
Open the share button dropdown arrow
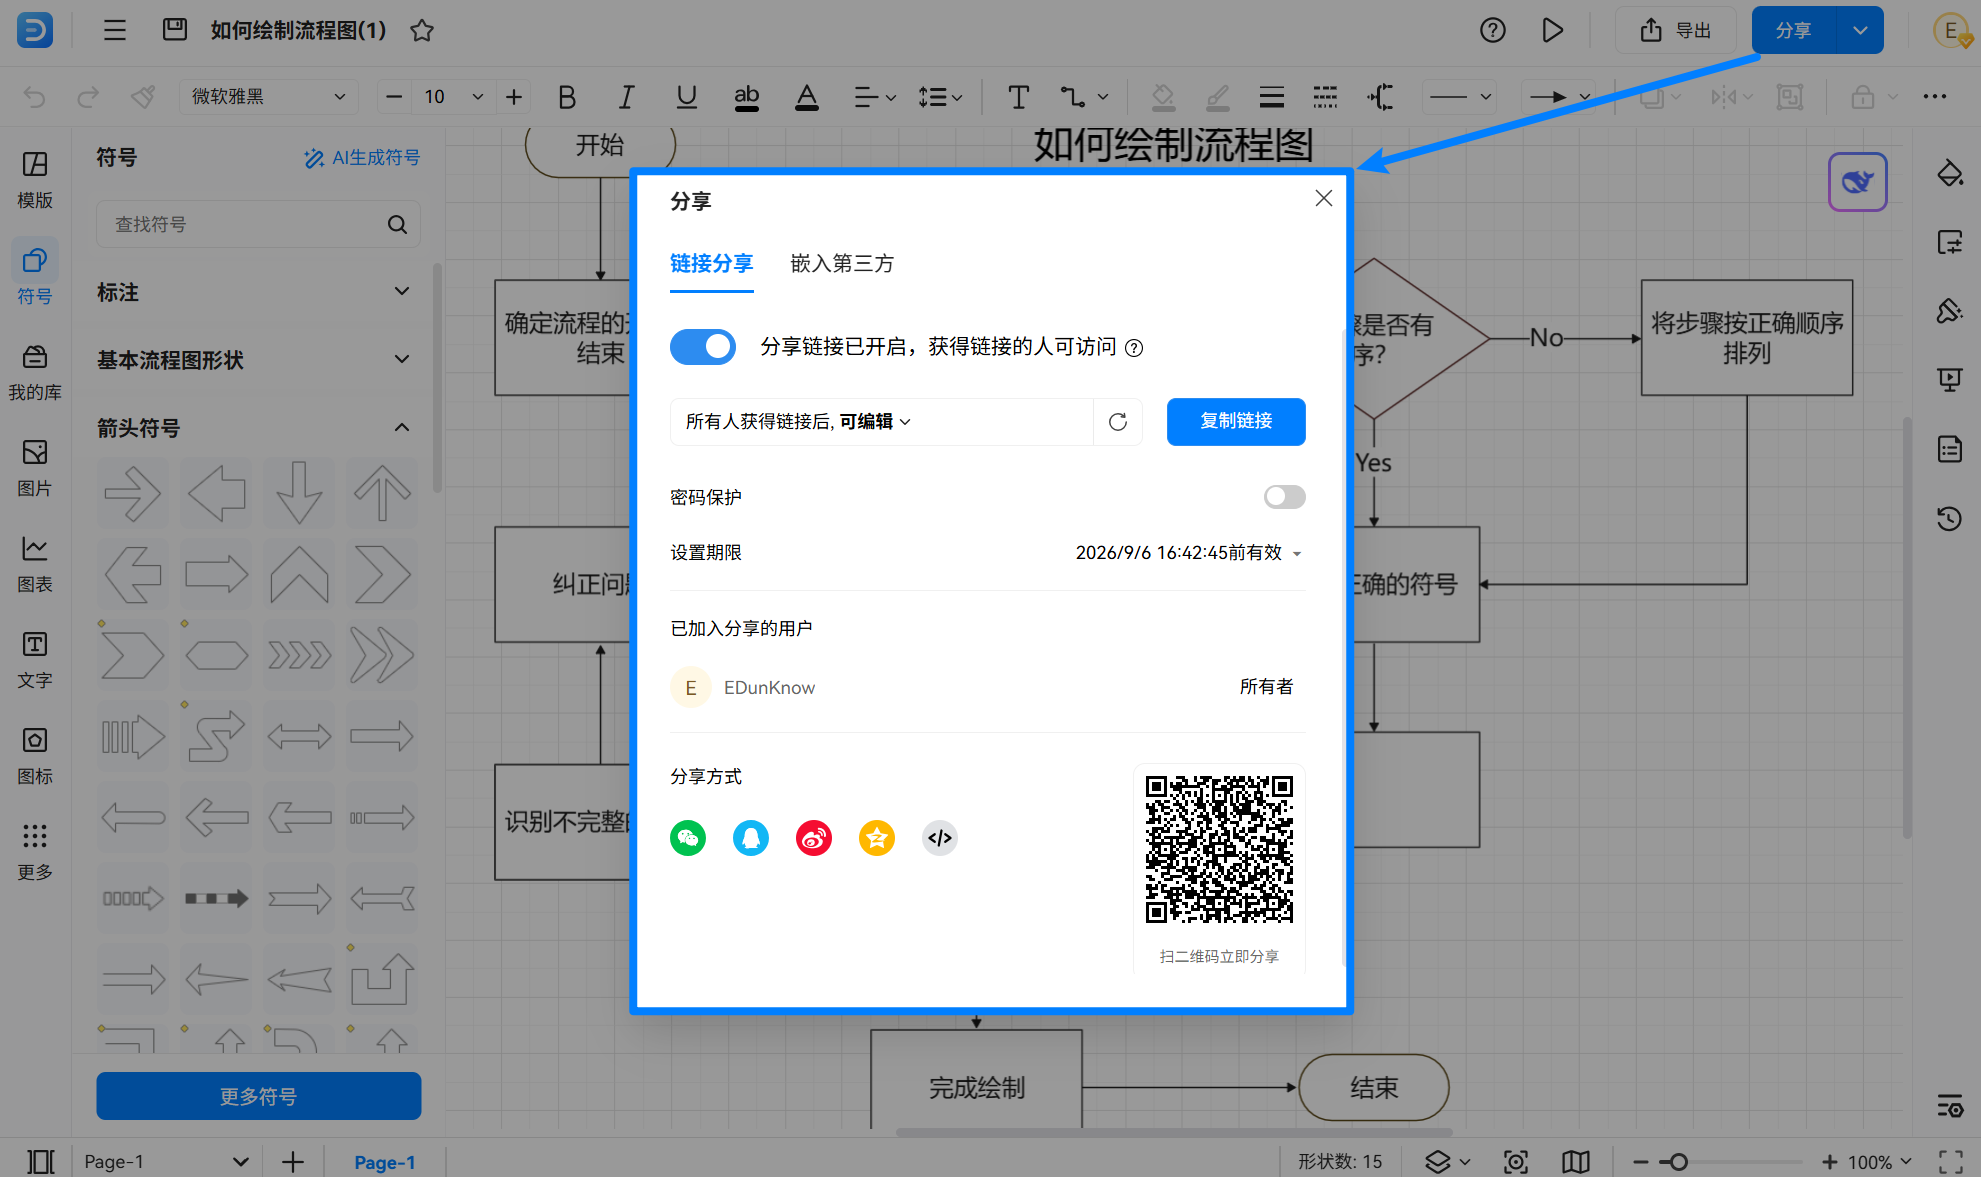tap(1860, 30)
